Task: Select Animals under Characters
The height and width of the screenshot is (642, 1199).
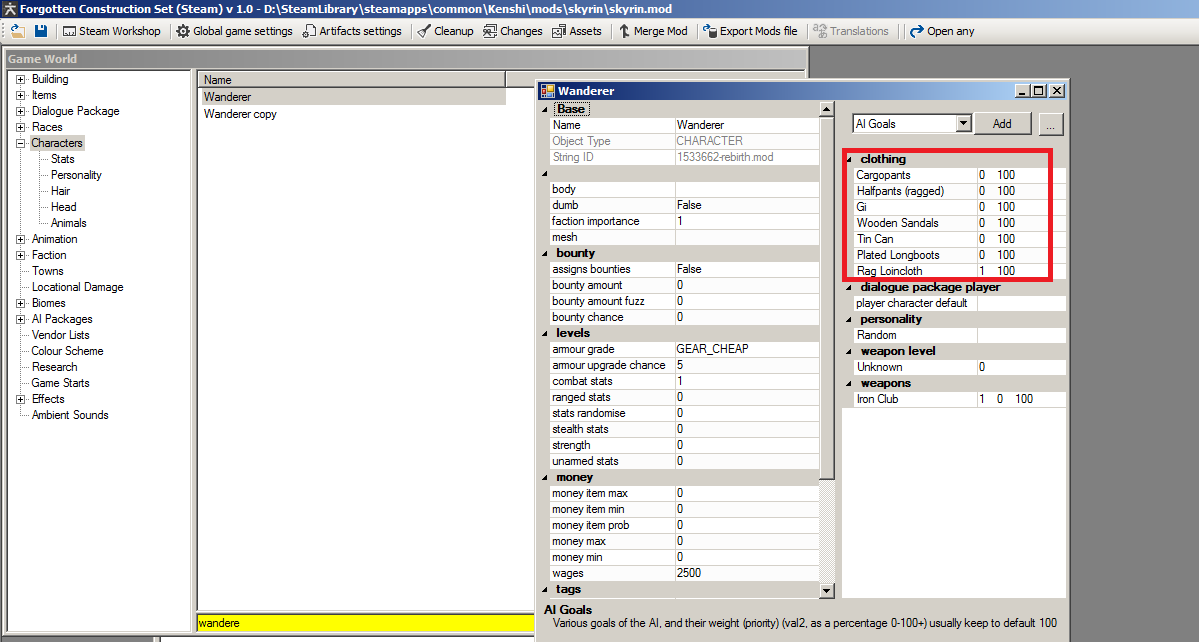Action: [69, 223]
